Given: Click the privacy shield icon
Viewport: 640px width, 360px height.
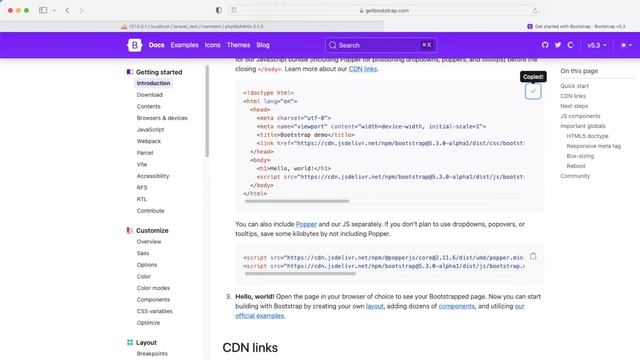Looking at the screenshot, I should pyautogui.click(x=219, y=10).
